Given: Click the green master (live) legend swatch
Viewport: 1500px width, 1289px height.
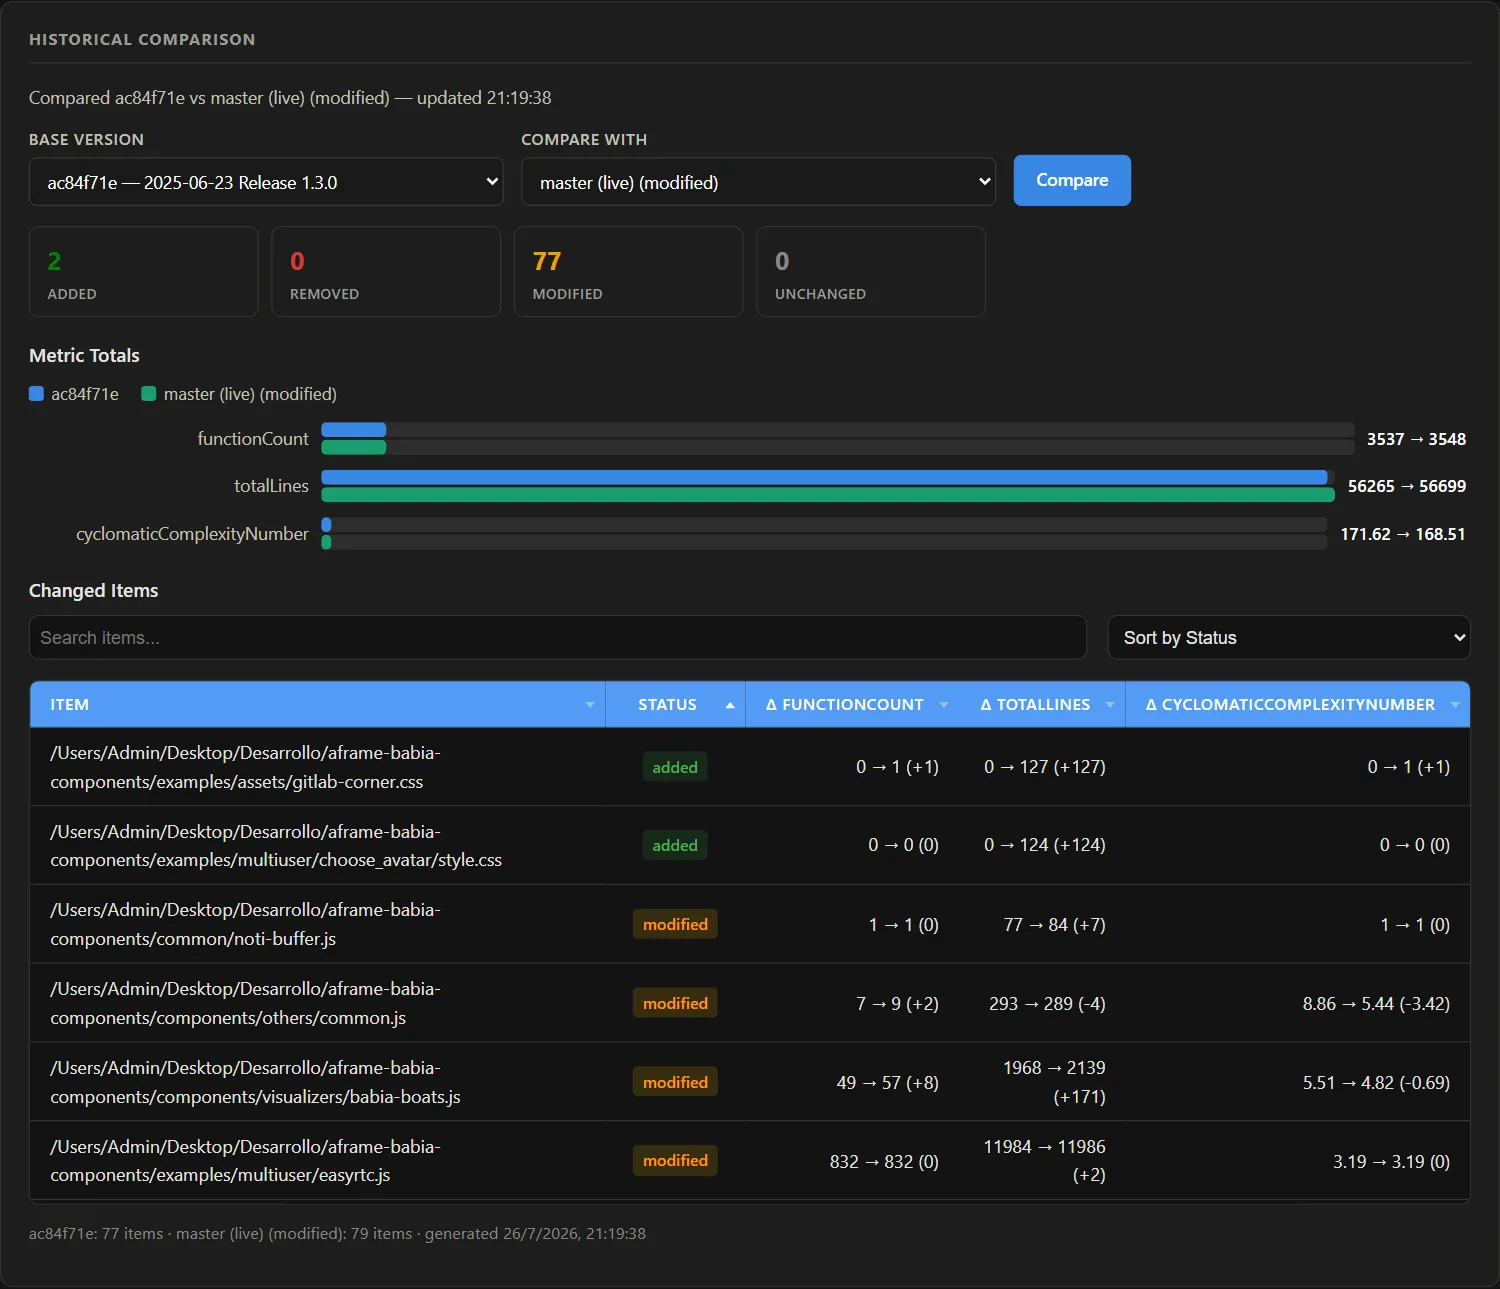Looking at the screenshot, I should click(x=149, y=394).
